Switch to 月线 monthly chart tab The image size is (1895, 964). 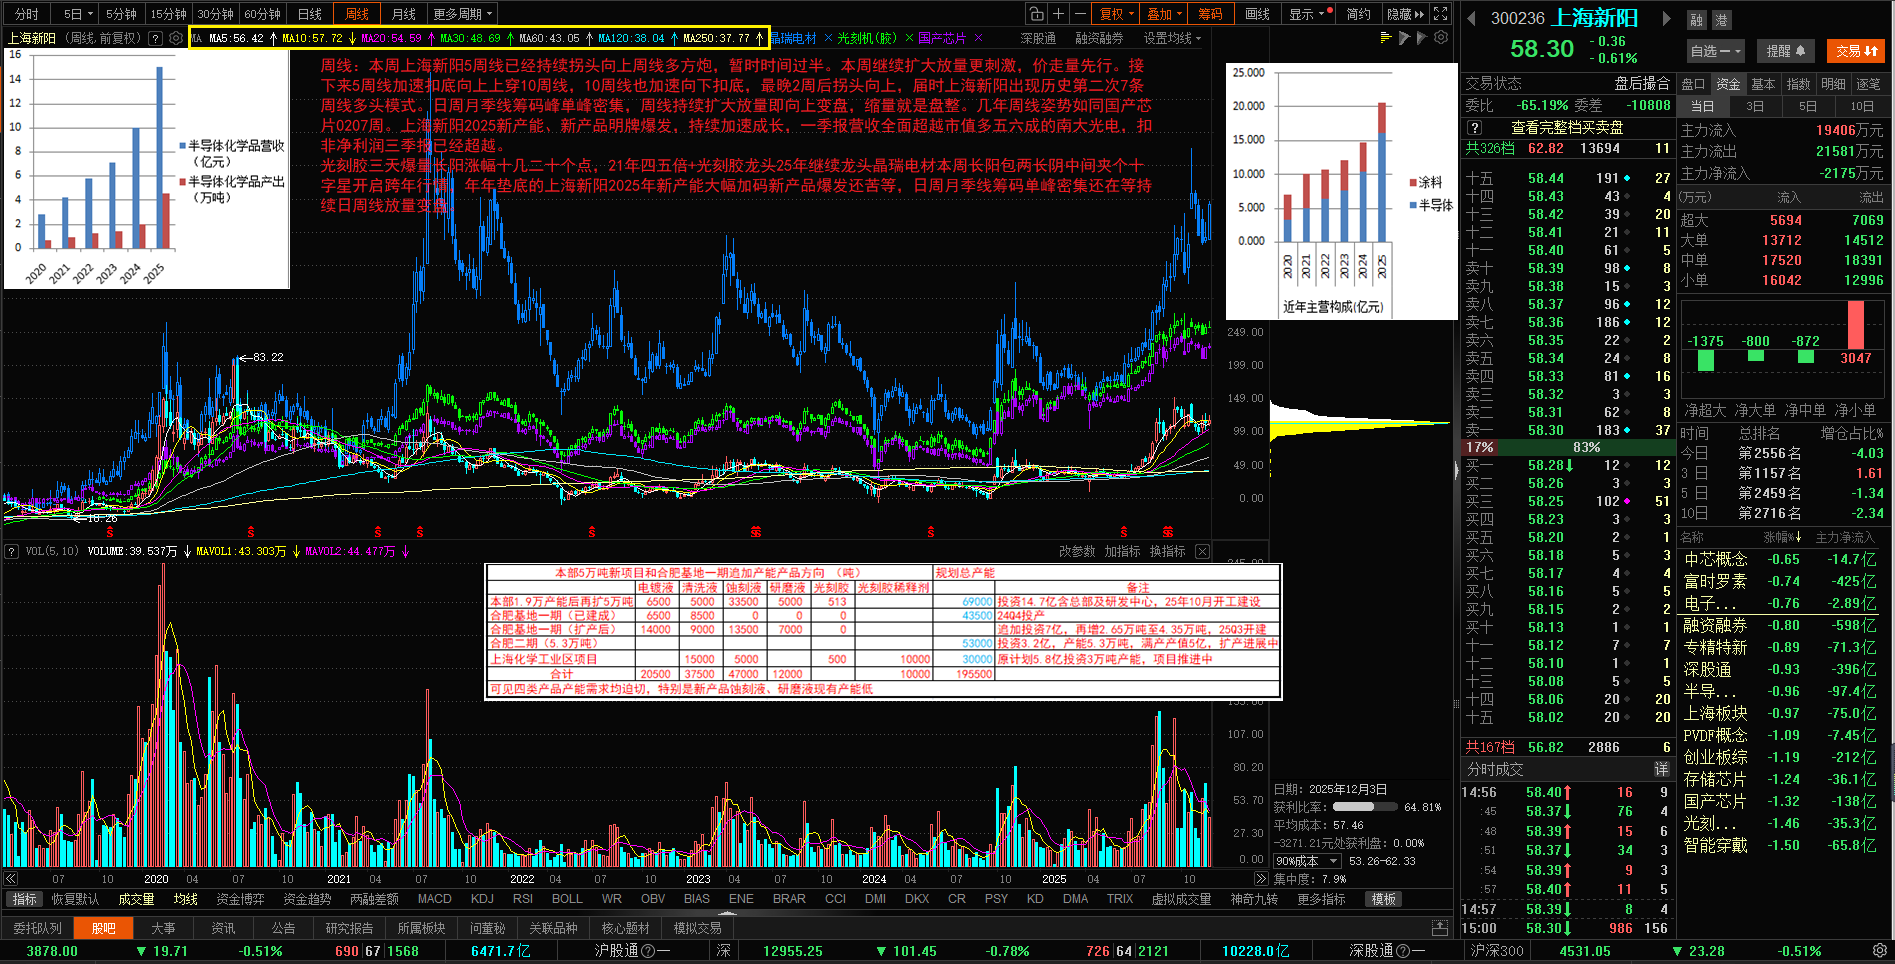click(x=403, y=14)
